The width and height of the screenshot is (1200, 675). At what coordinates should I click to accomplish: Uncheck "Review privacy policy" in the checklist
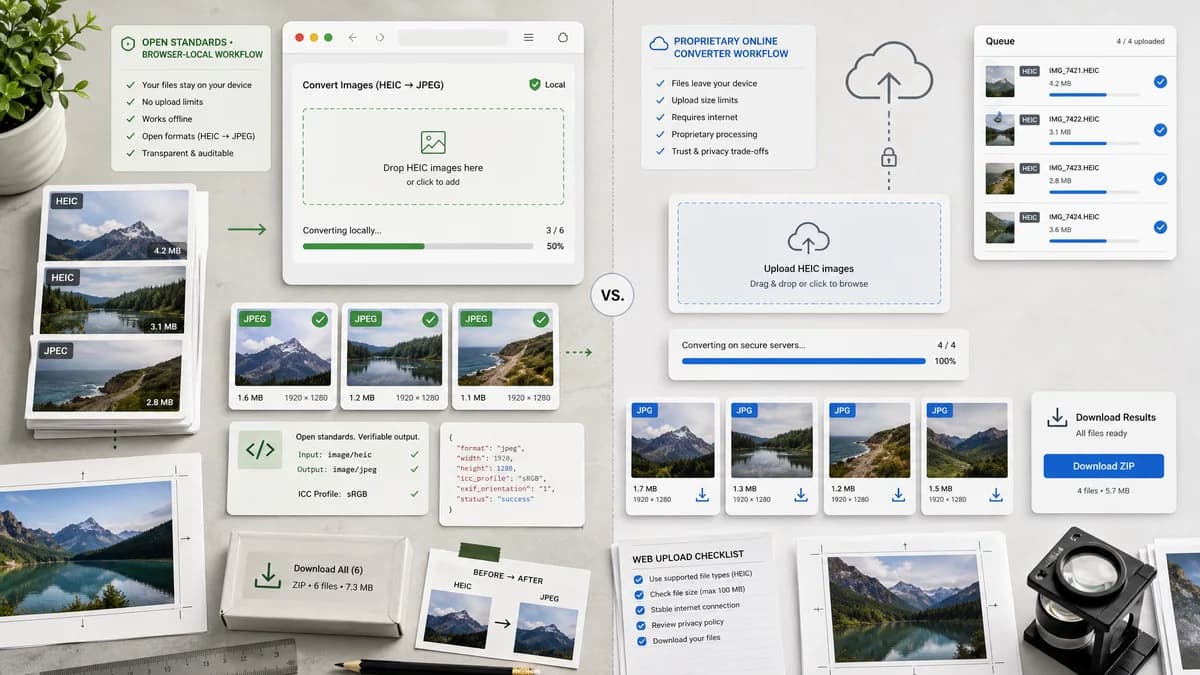[x=640, y=625]
